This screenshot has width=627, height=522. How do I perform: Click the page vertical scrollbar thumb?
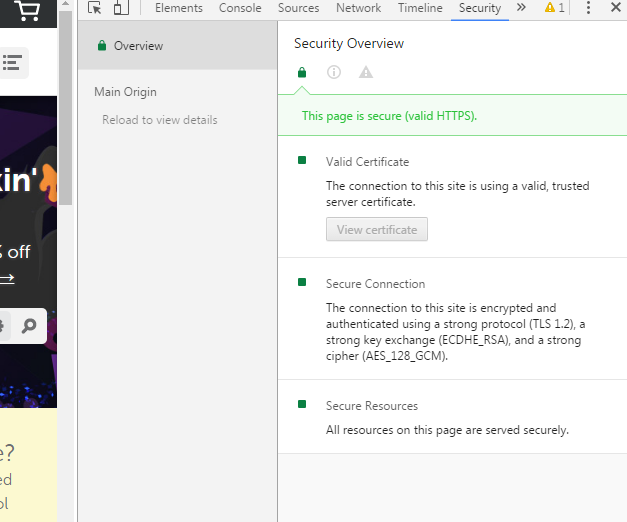(x=65, y=108)
